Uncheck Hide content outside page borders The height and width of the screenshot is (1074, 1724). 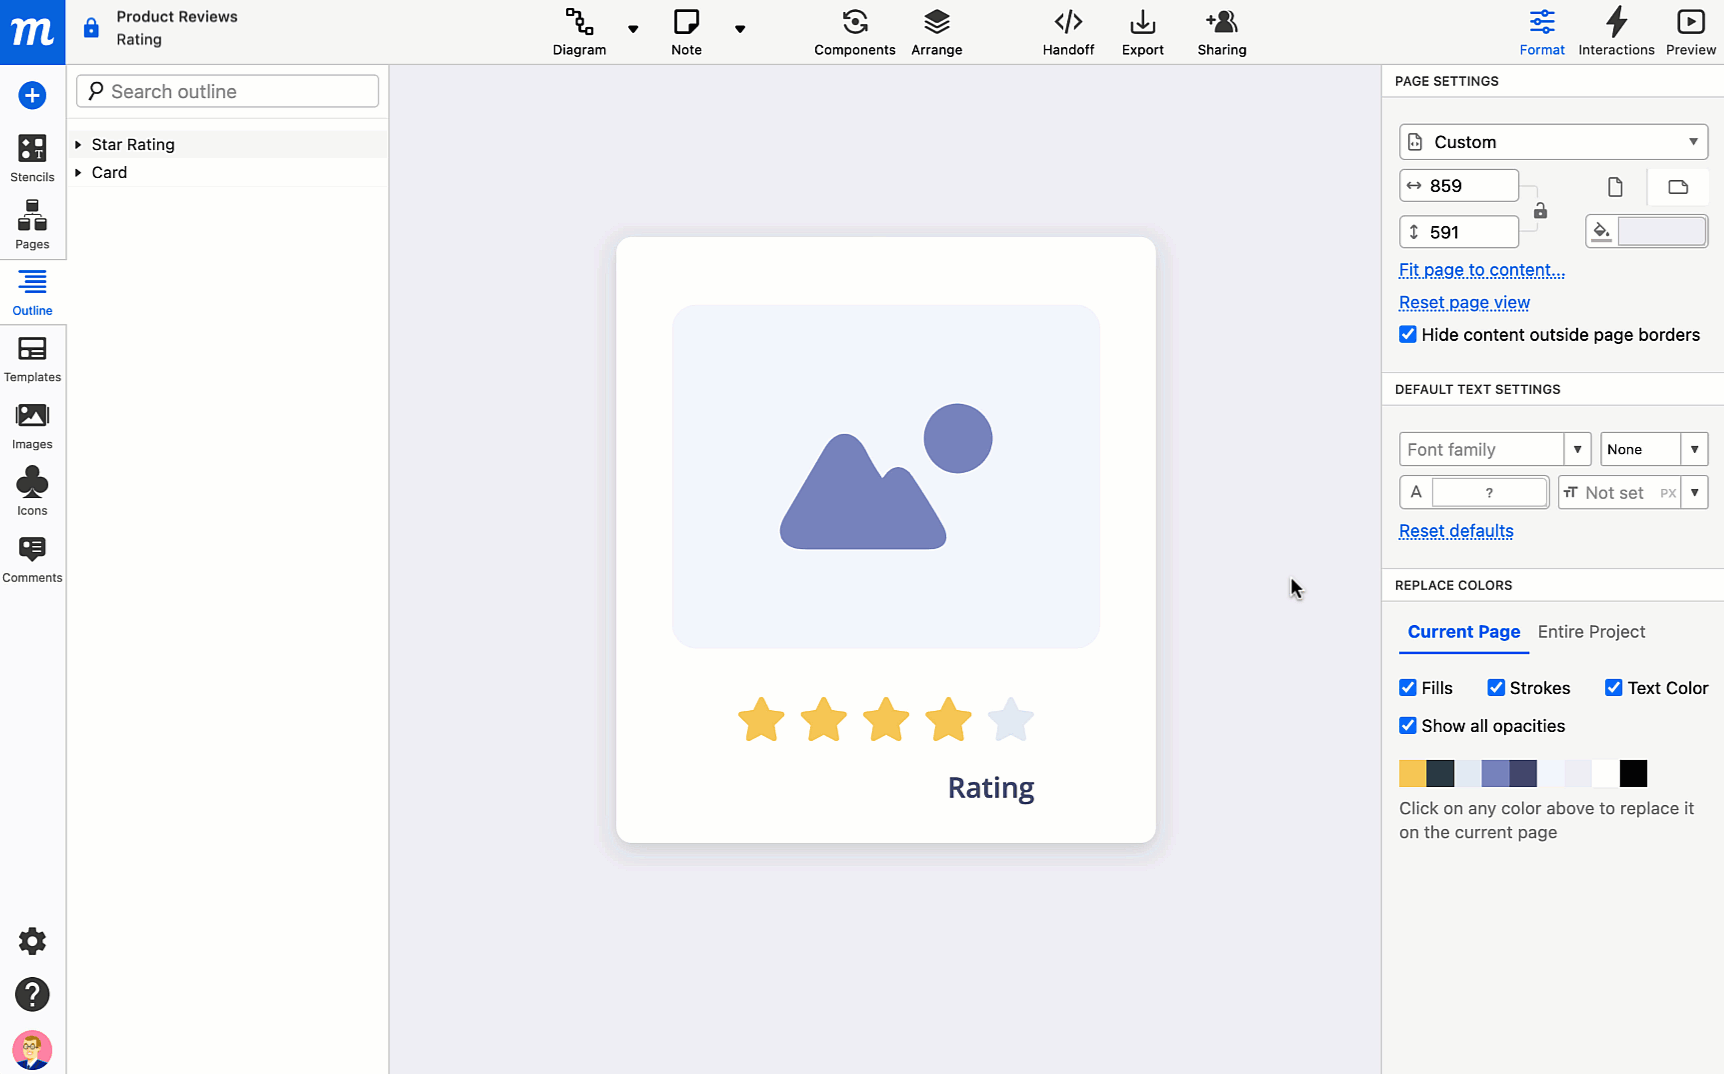pyautogui.click(x=1408, y=335)
